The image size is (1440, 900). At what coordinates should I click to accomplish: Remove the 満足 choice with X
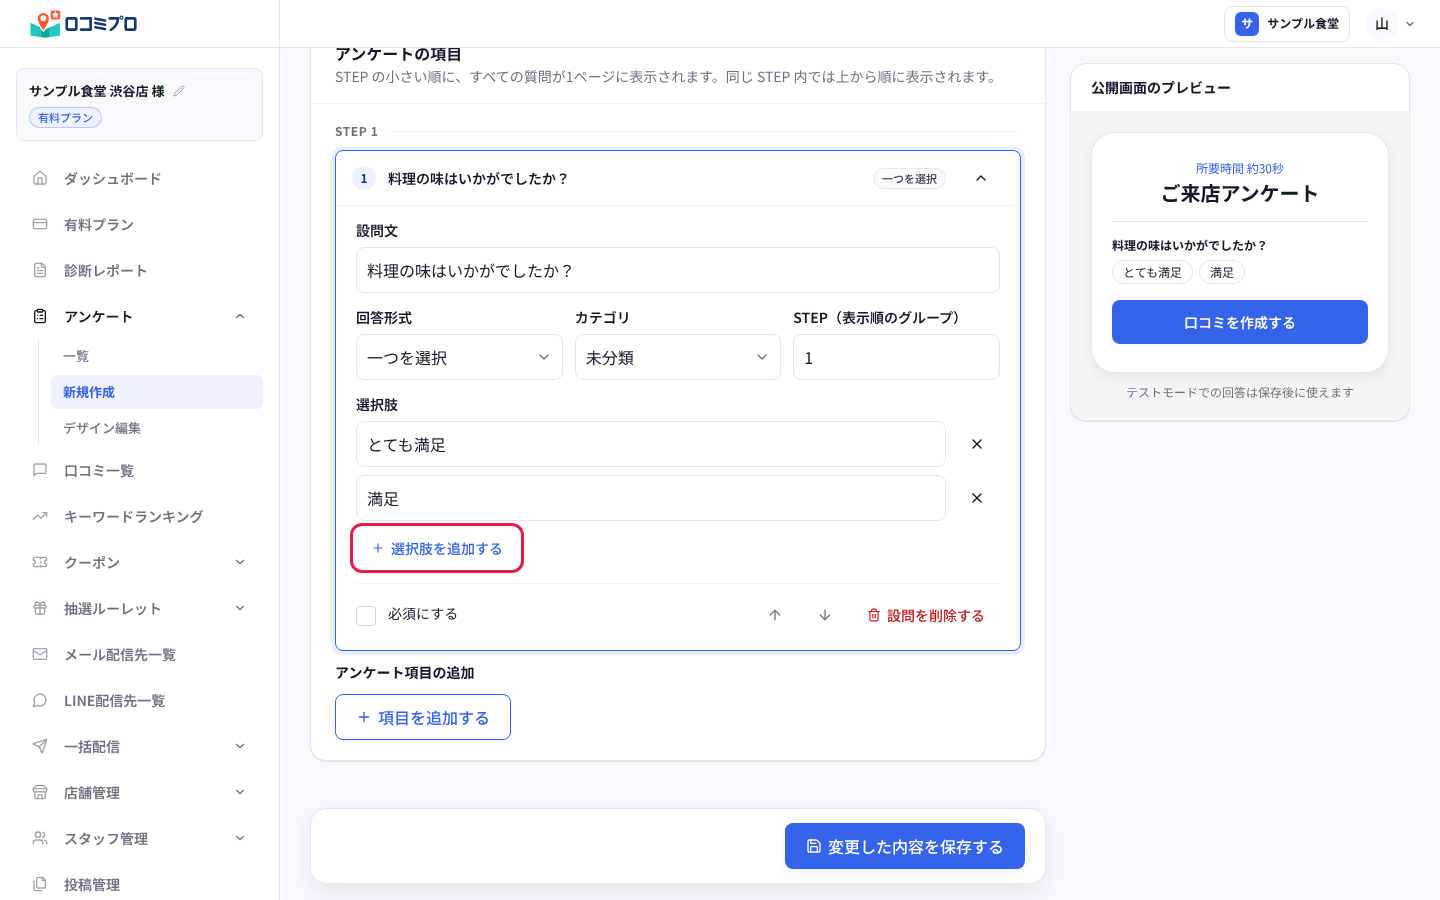pyautogui.click(x=977, y=498)
